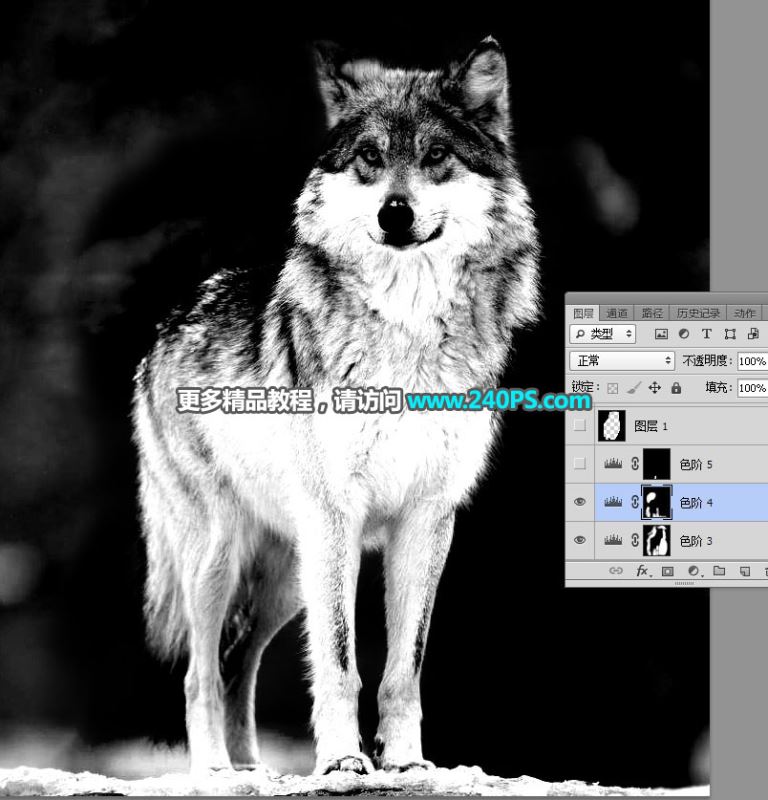Viewport: 768px width, 800px height.
Task: Show the 色阶 5 adjustment layer
Action: point(580,464)
